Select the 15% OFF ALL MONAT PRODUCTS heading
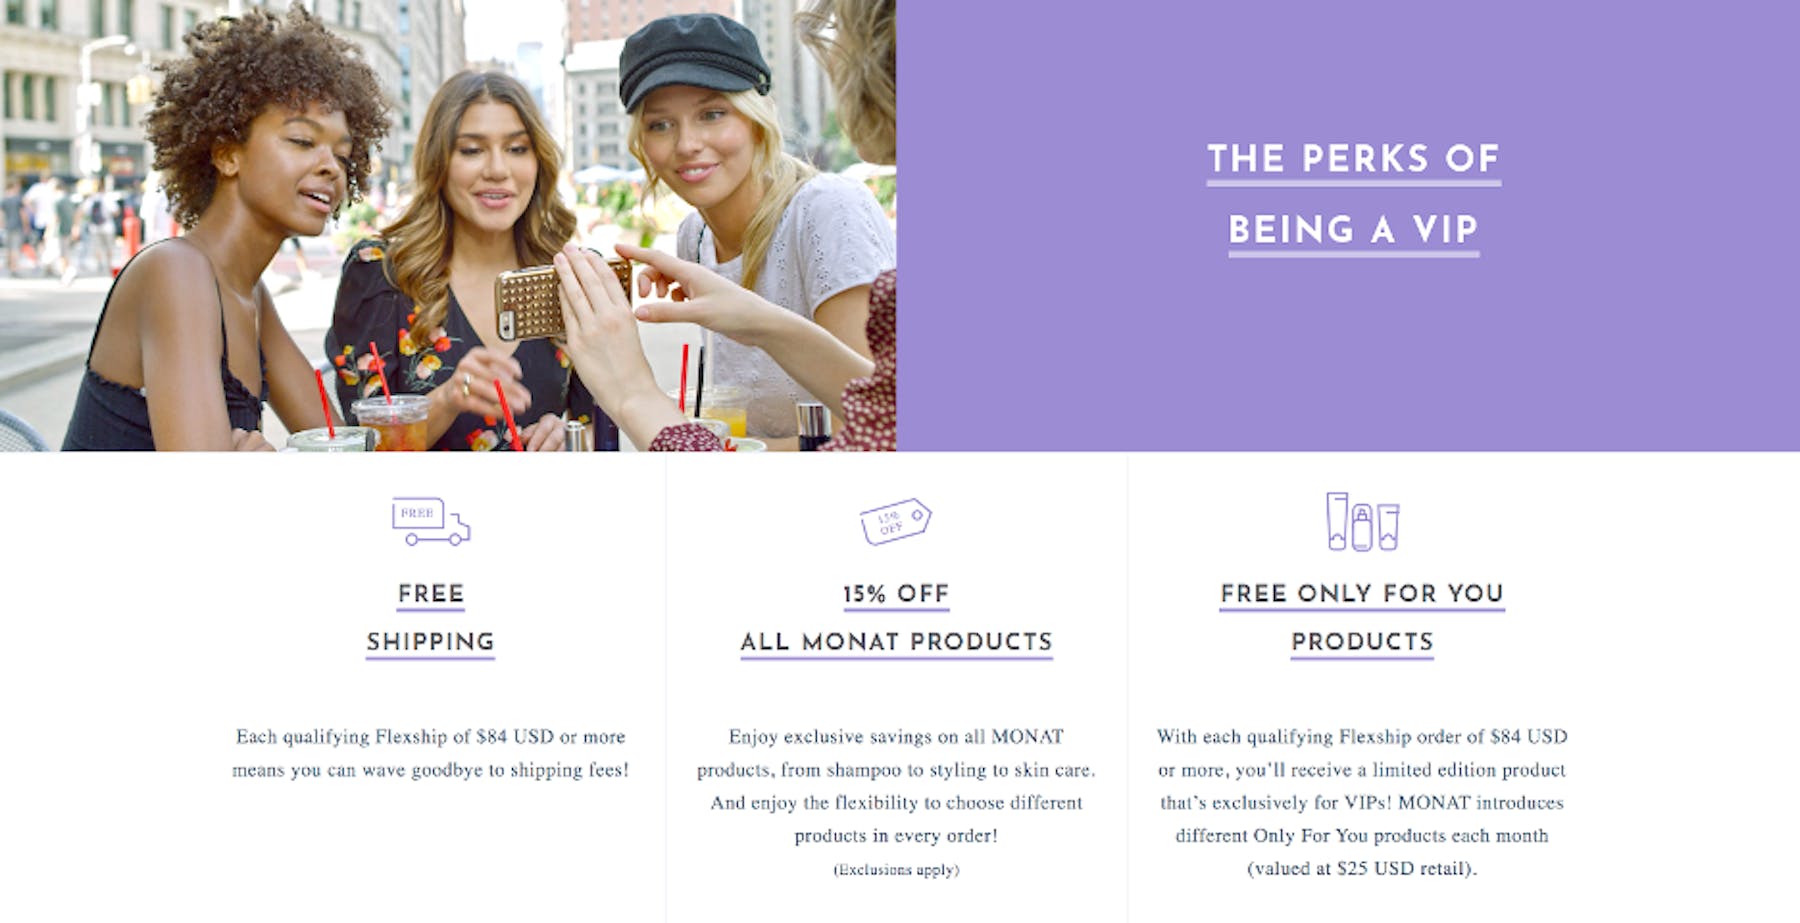Image resolution: width=1800 pixels, height=923 pixels. point(896,617)
